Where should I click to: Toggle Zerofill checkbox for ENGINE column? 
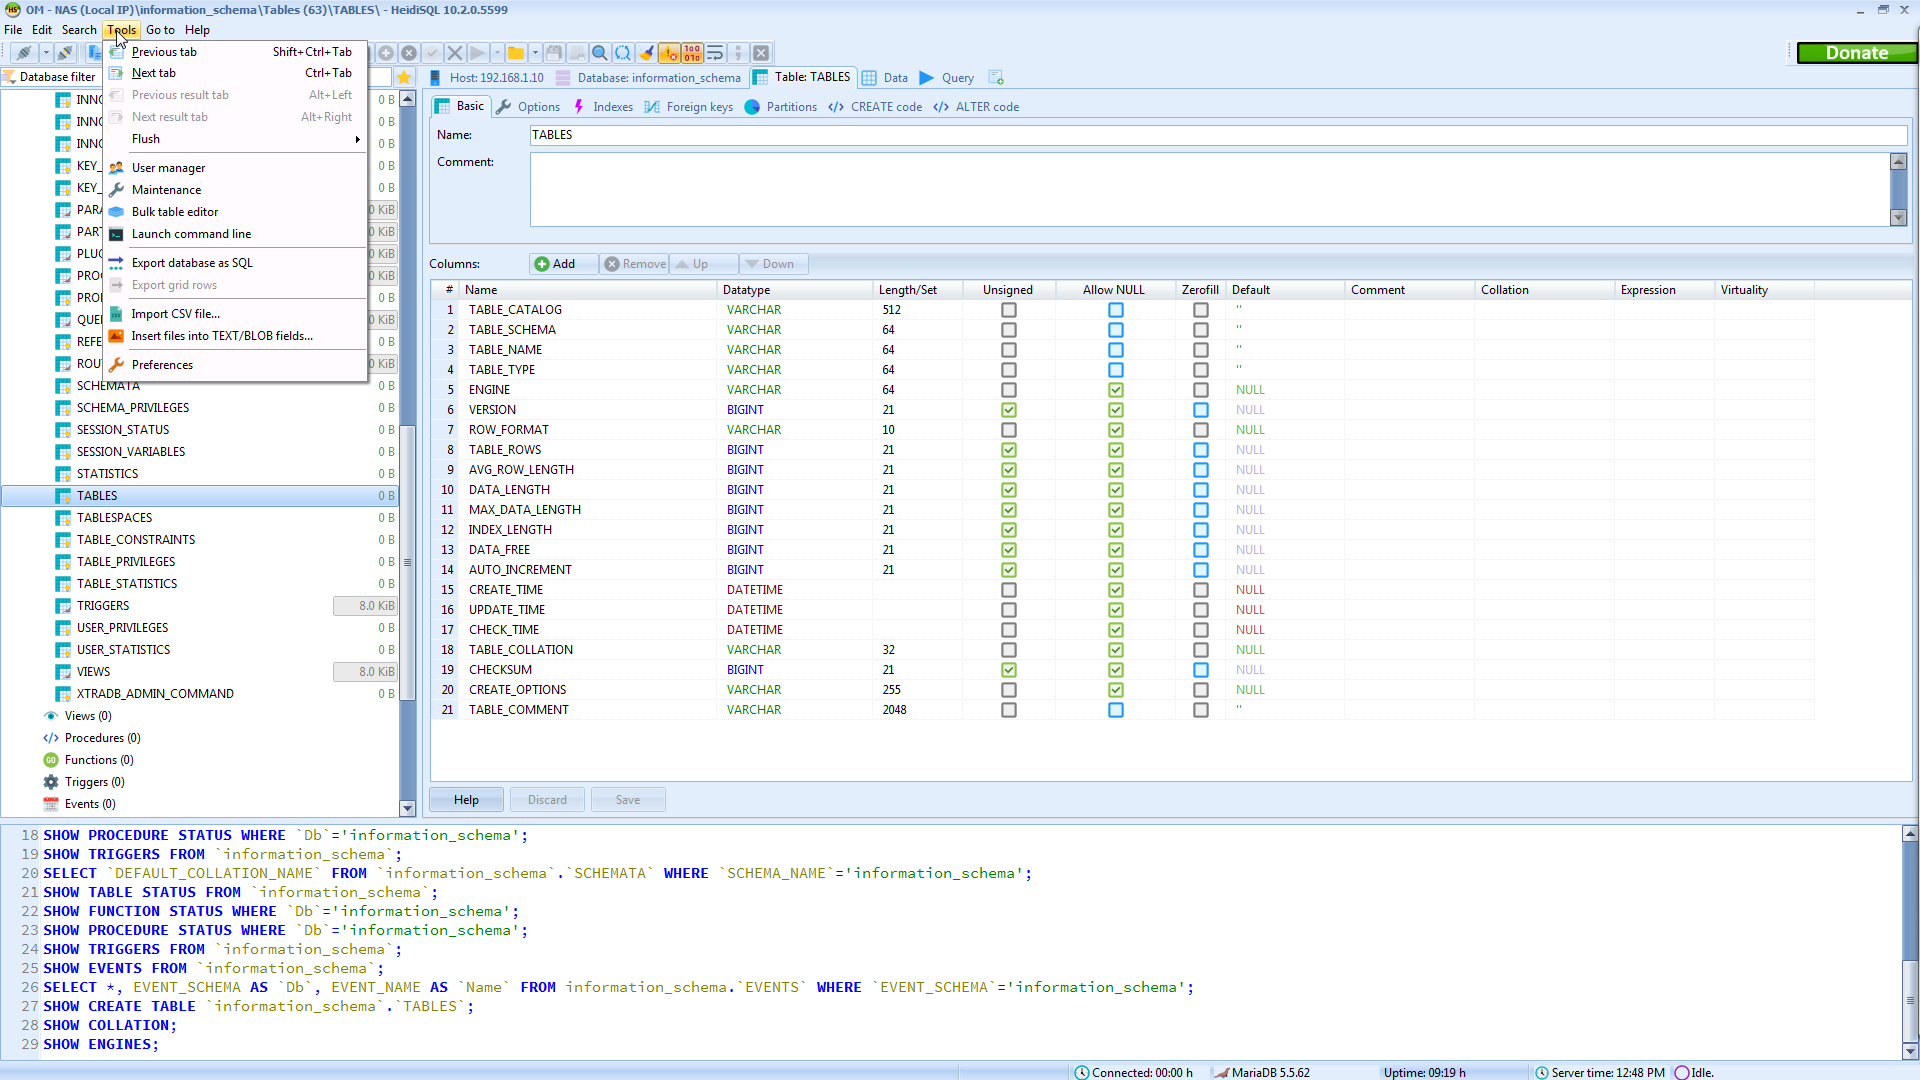tap(1201, 390)
